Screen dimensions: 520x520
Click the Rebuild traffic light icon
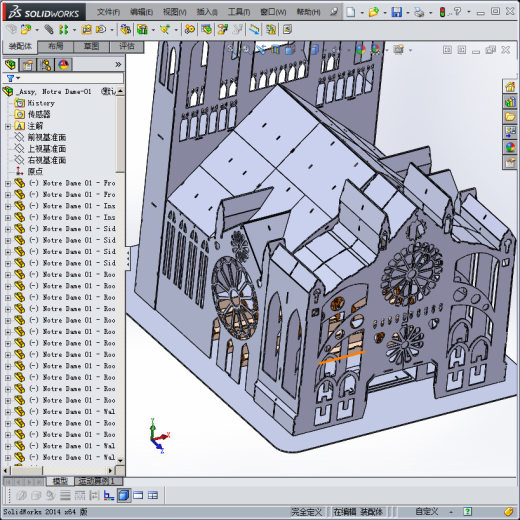tap(443, 12)
